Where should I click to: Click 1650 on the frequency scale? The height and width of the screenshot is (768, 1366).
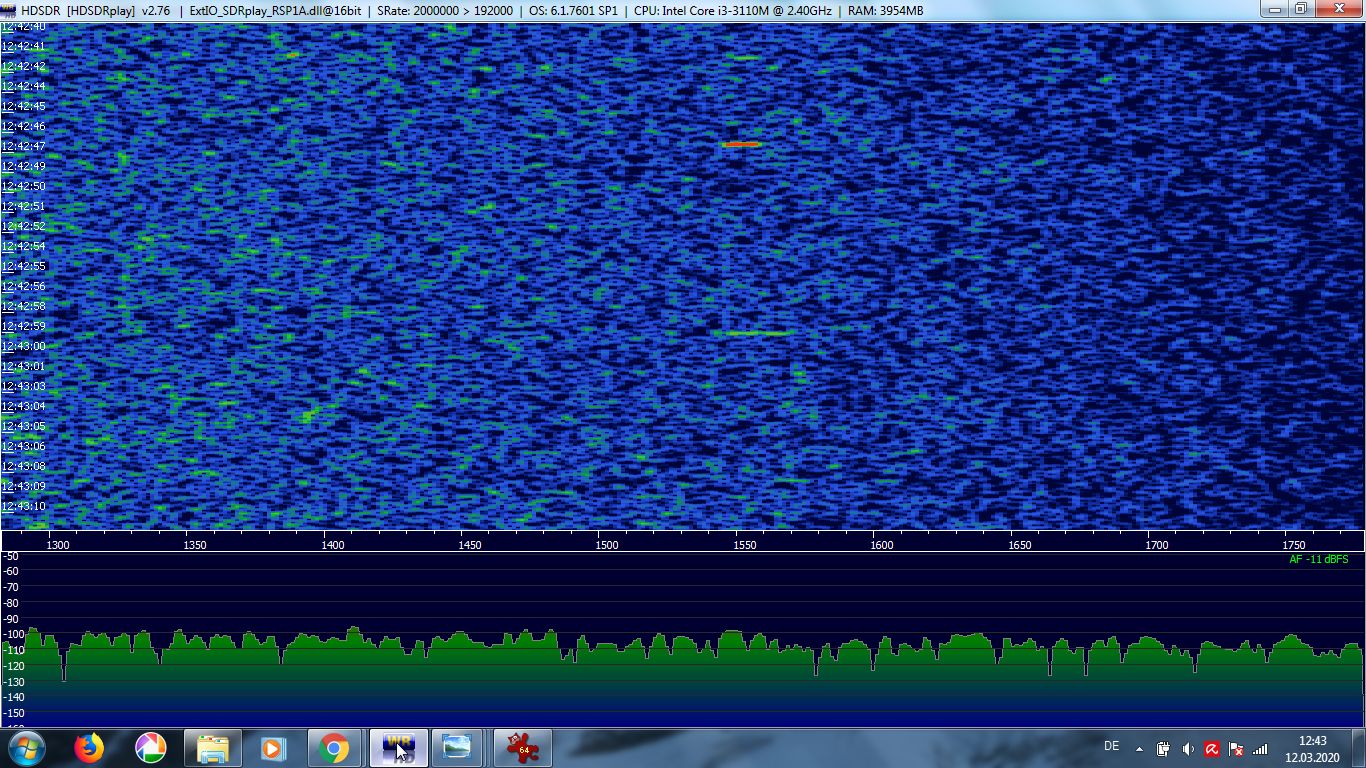[x=1019, y=545]
